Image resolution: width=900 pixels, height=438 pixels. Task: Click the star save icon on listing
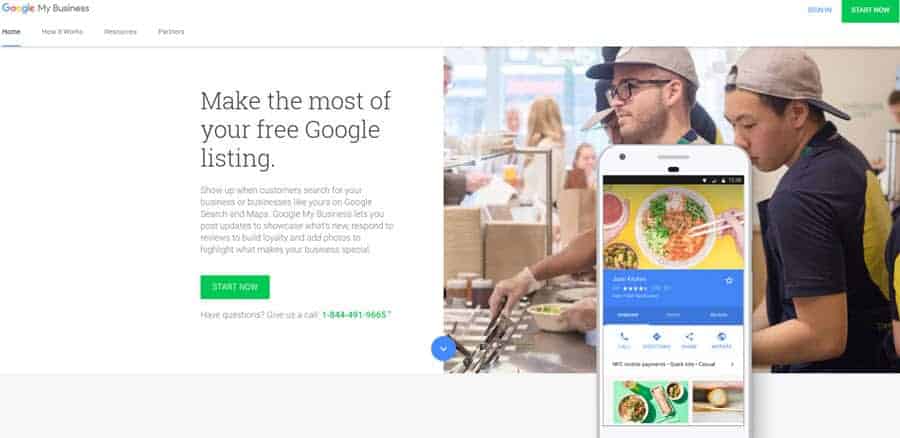point(729,281)
